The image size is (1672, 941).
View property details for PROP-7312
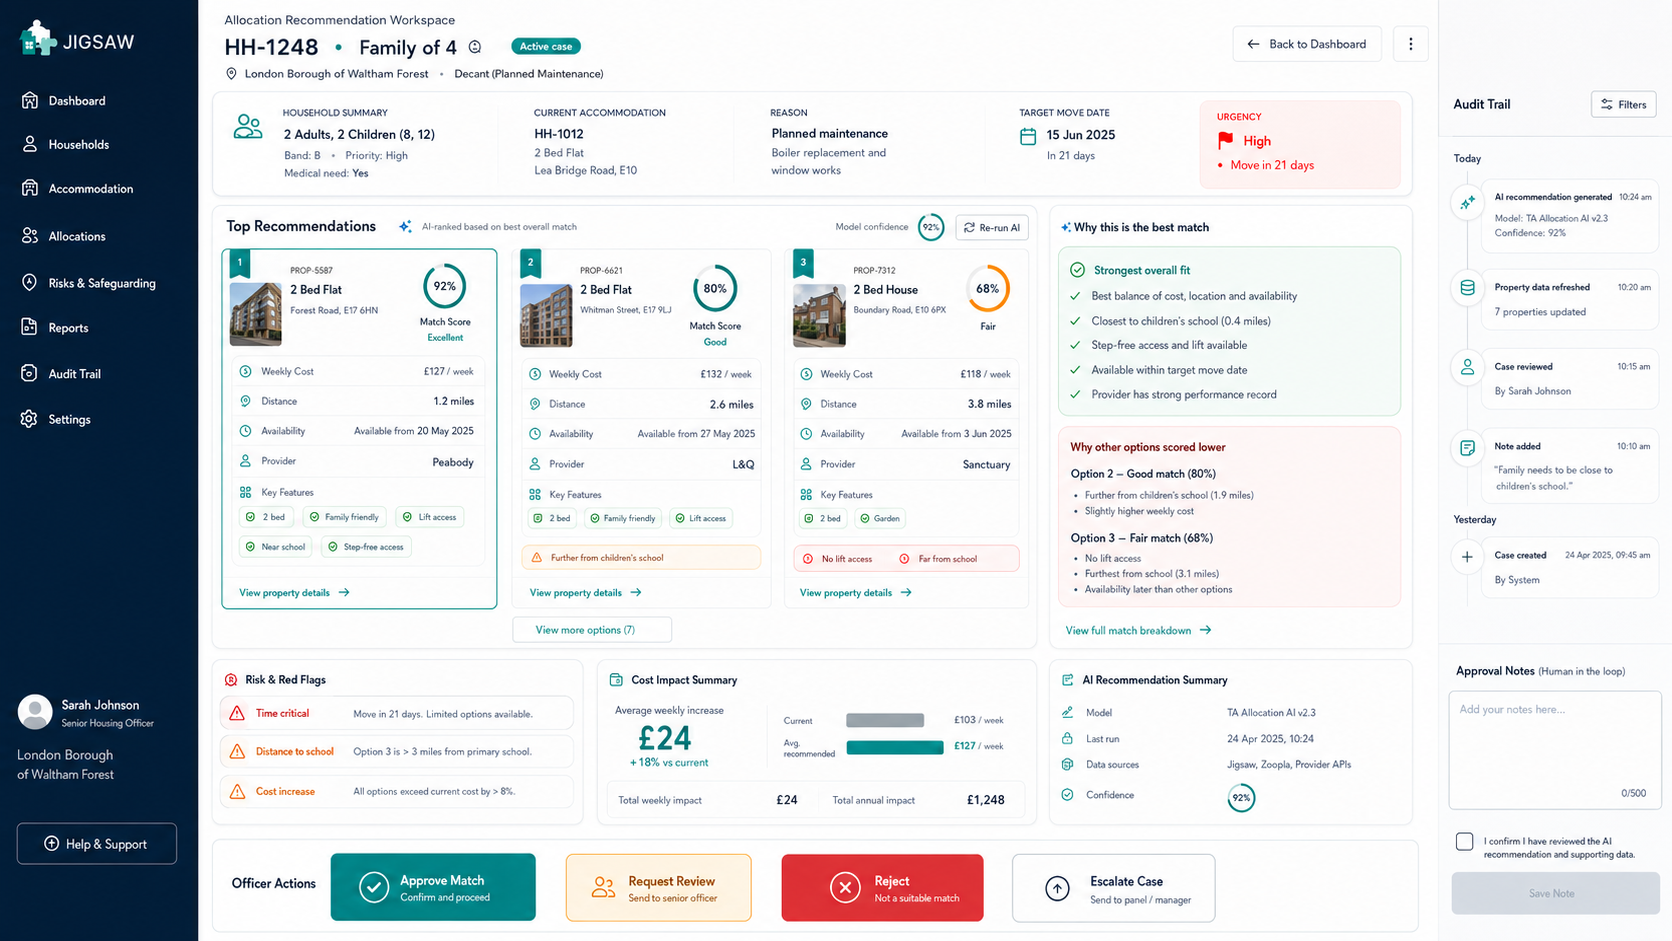(x=855, y=593)
